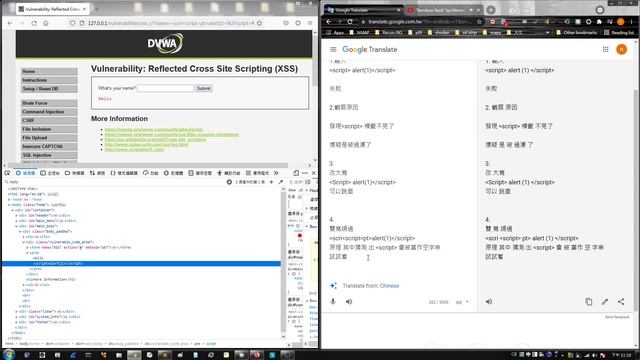Go to Firefox home page
Screen dimensions: 640x360
pos(46,23)
